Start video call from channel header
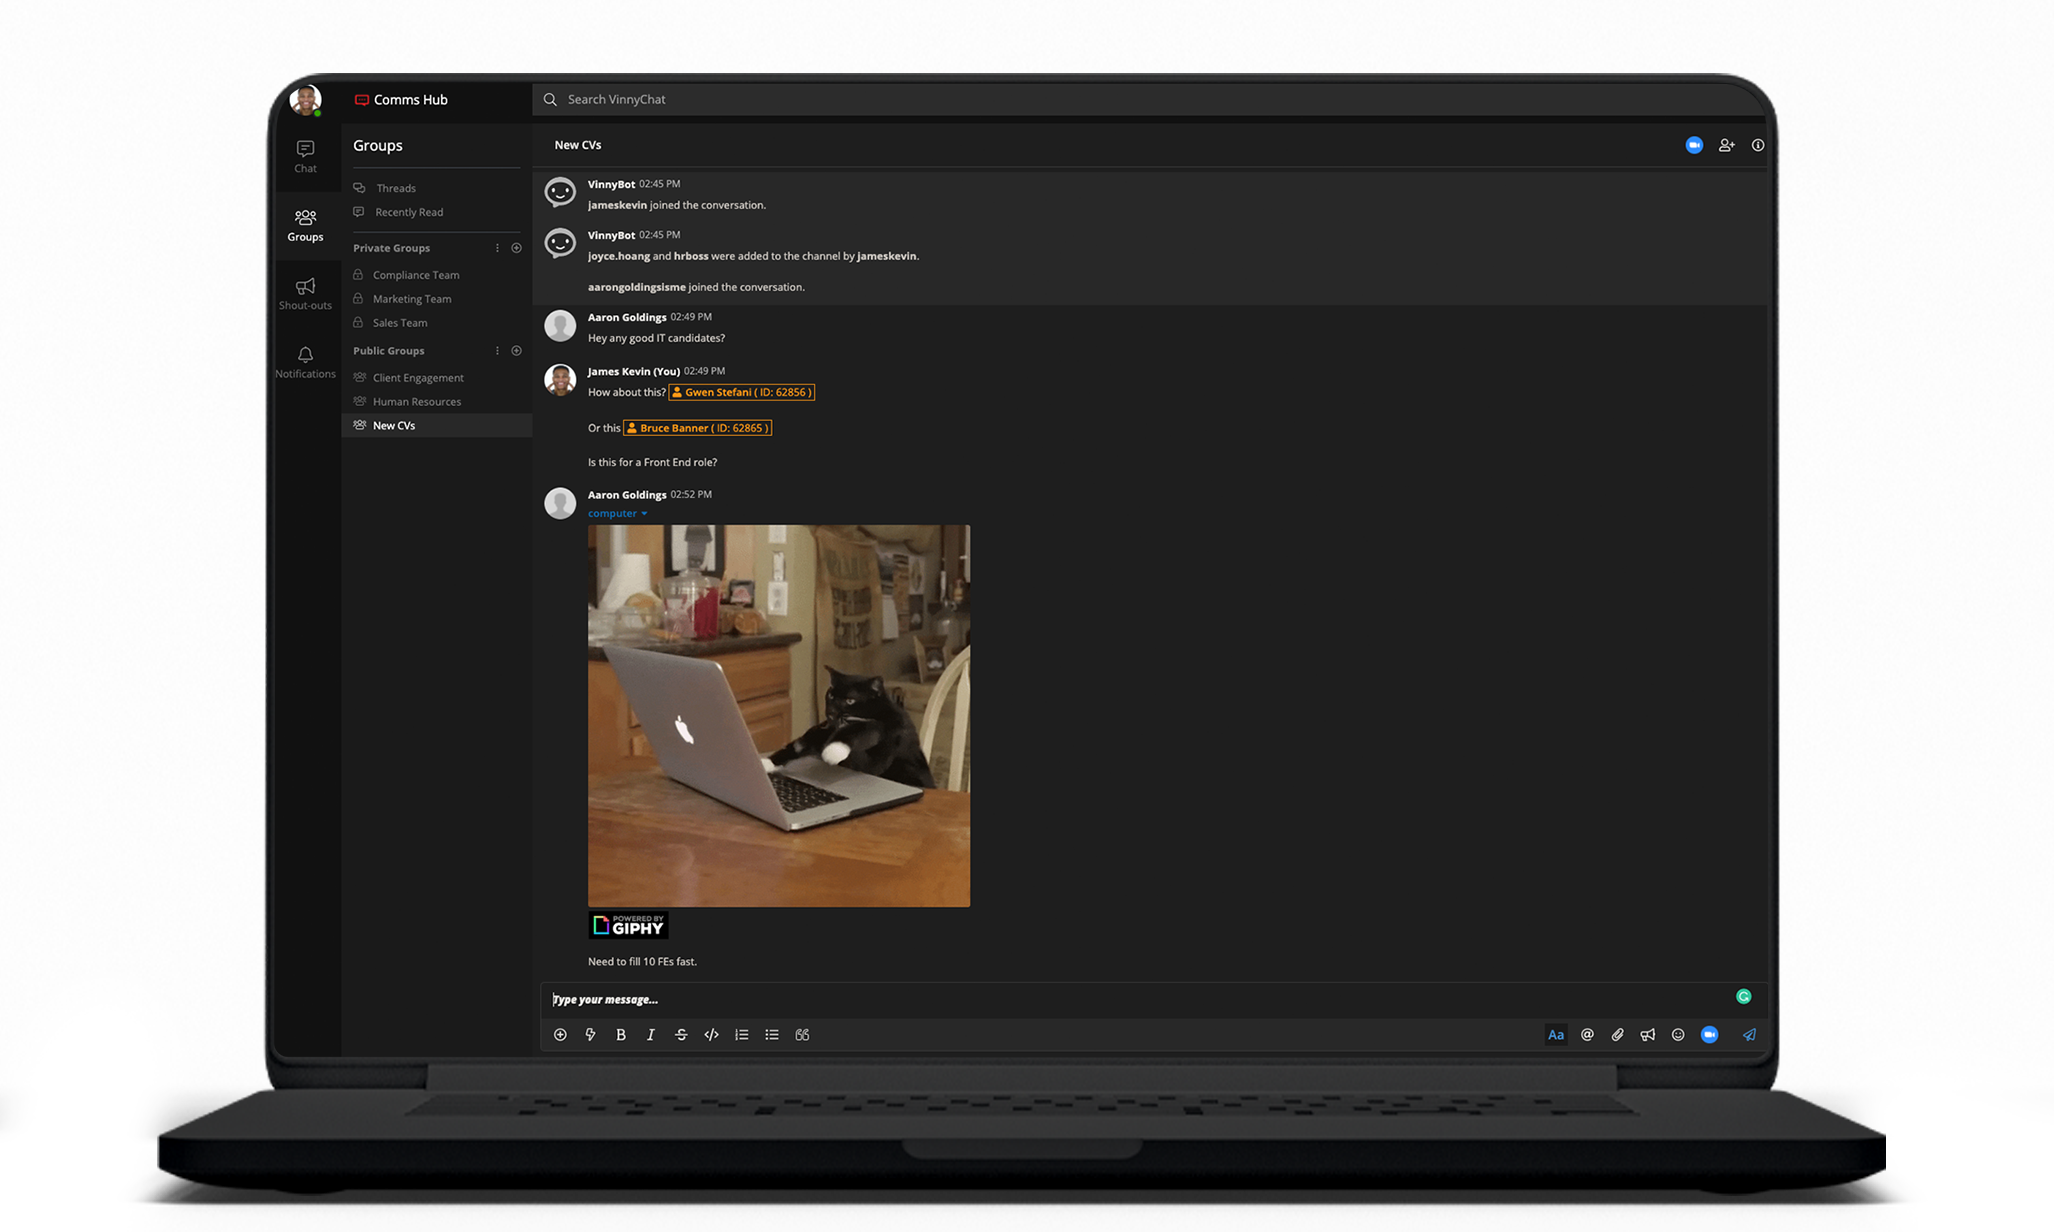 [1694, 145]
